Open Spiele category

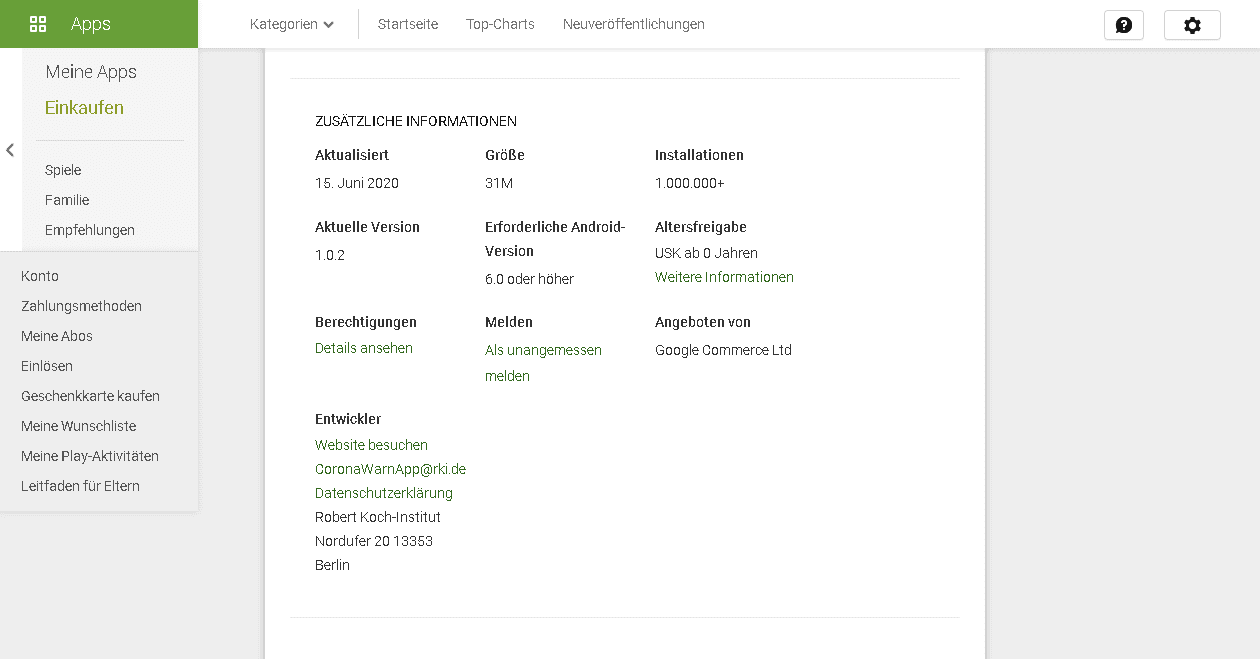(63, 170)
